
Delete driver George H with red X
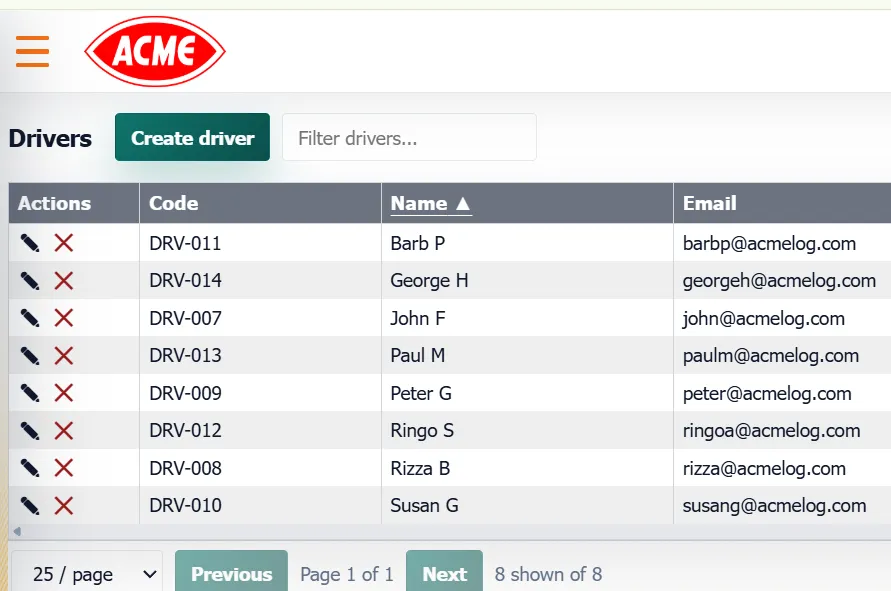pyautogui.click(x=64, y=281)
